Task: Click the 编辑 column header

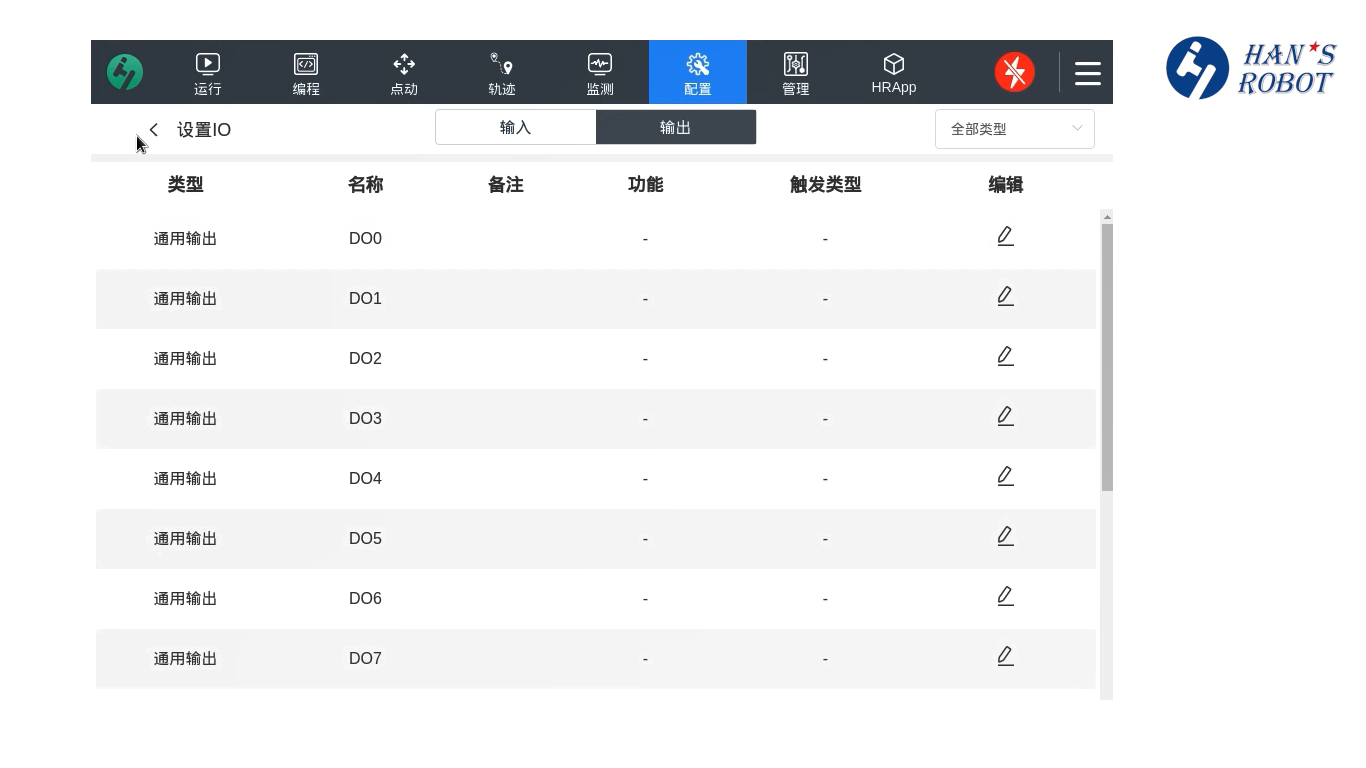Action: click(x=1005, y=185)
